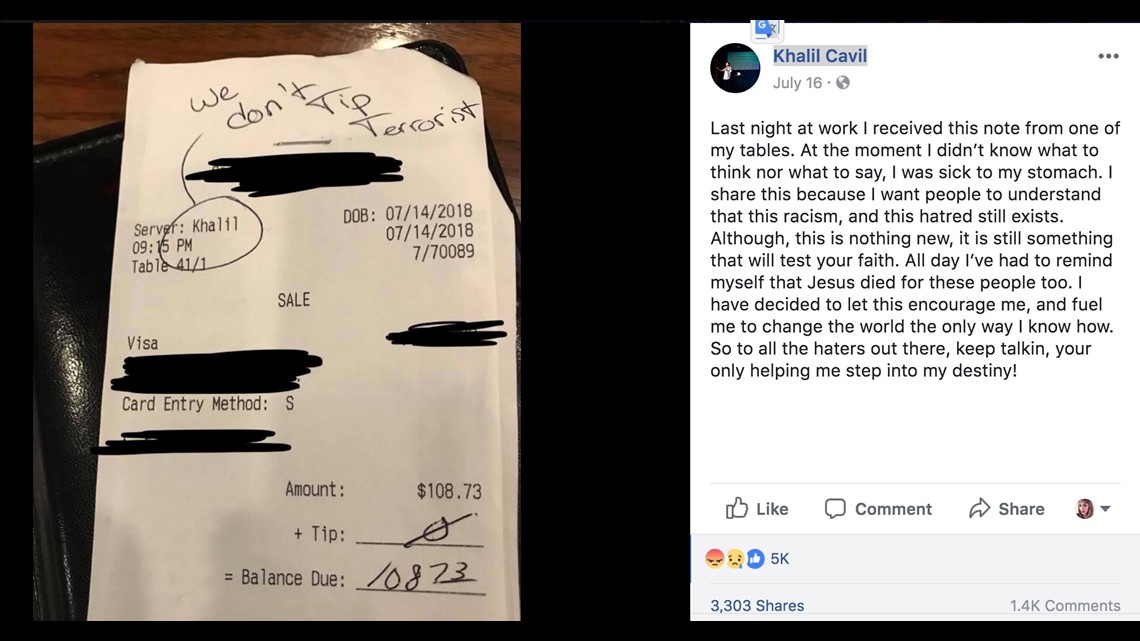Open the 3,303 Shares list
The height and width of the screenshot is (641, 1140).
pyautogui.click(x=757, y=605)
